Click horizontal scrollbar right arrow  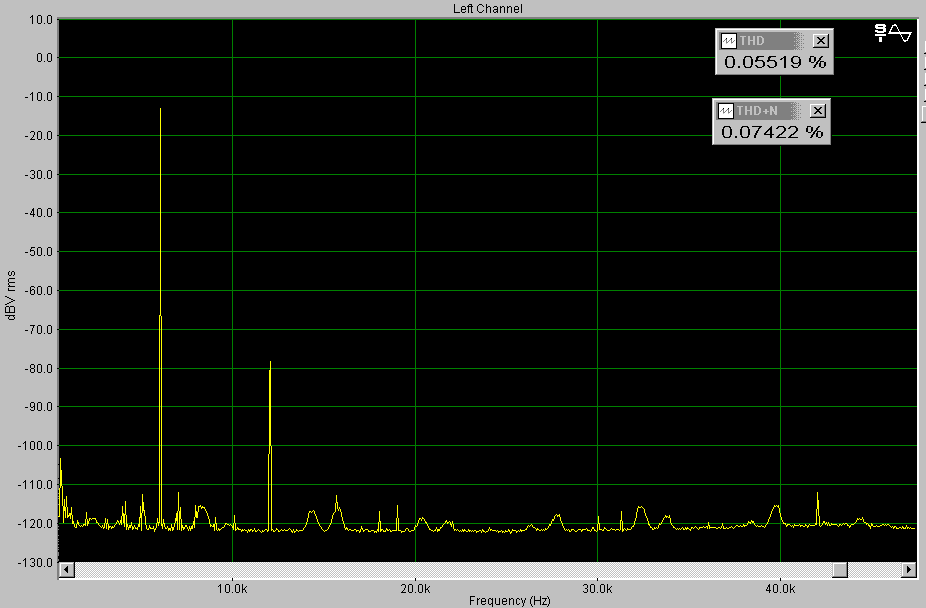pyautogui.click(x=908, y=570)
